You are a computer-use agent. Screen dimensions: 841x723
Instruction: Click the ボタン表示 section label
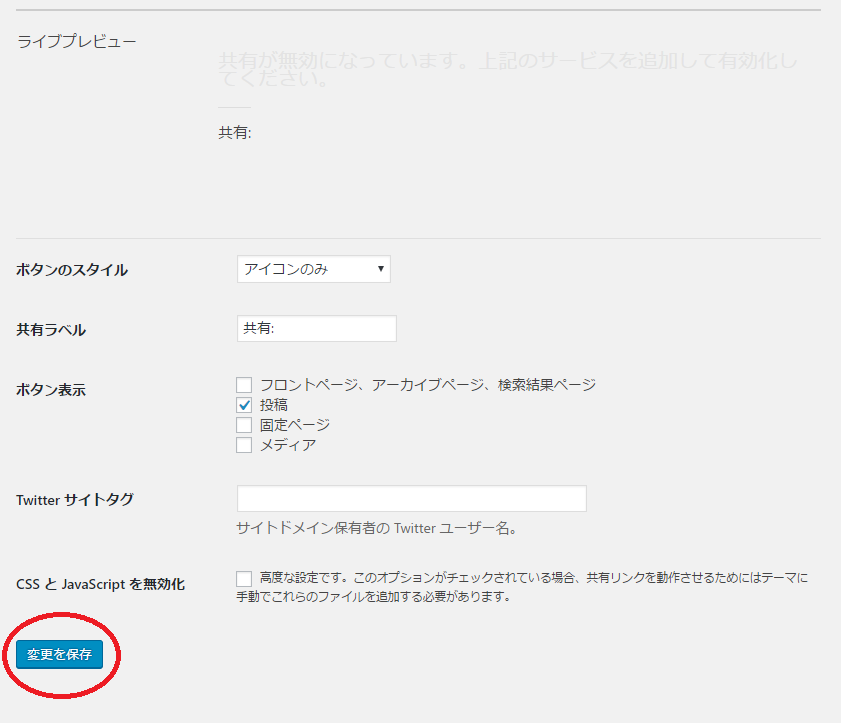click(51, 390)
